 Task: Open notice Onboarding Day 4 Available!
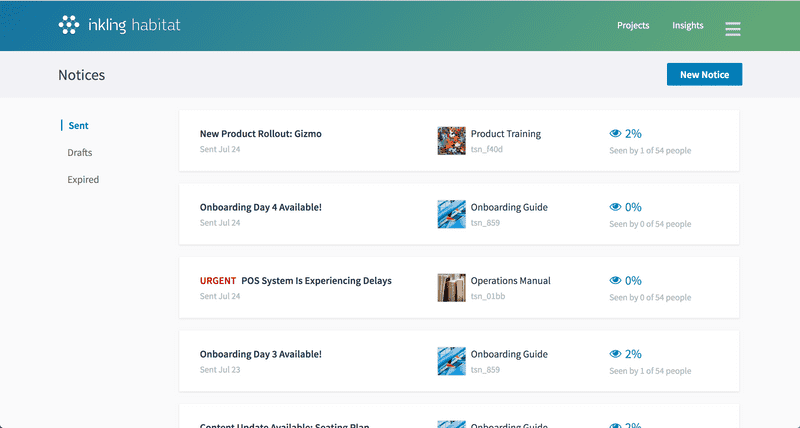click(261, 207)
